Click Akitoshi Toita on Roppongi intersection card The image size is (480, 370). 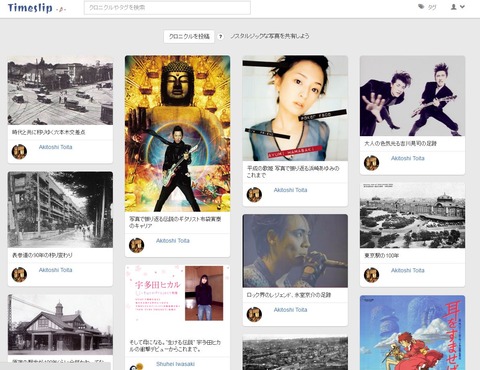(55, 147)
